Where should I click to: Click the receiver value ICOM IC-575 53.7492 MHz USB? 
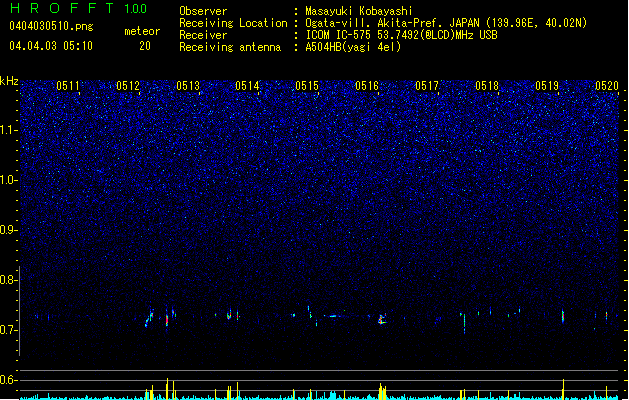tap(401, 35)
